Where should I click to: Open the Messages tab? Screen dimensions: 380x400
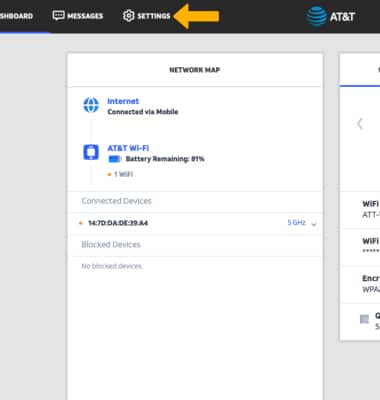coord(85,16)
